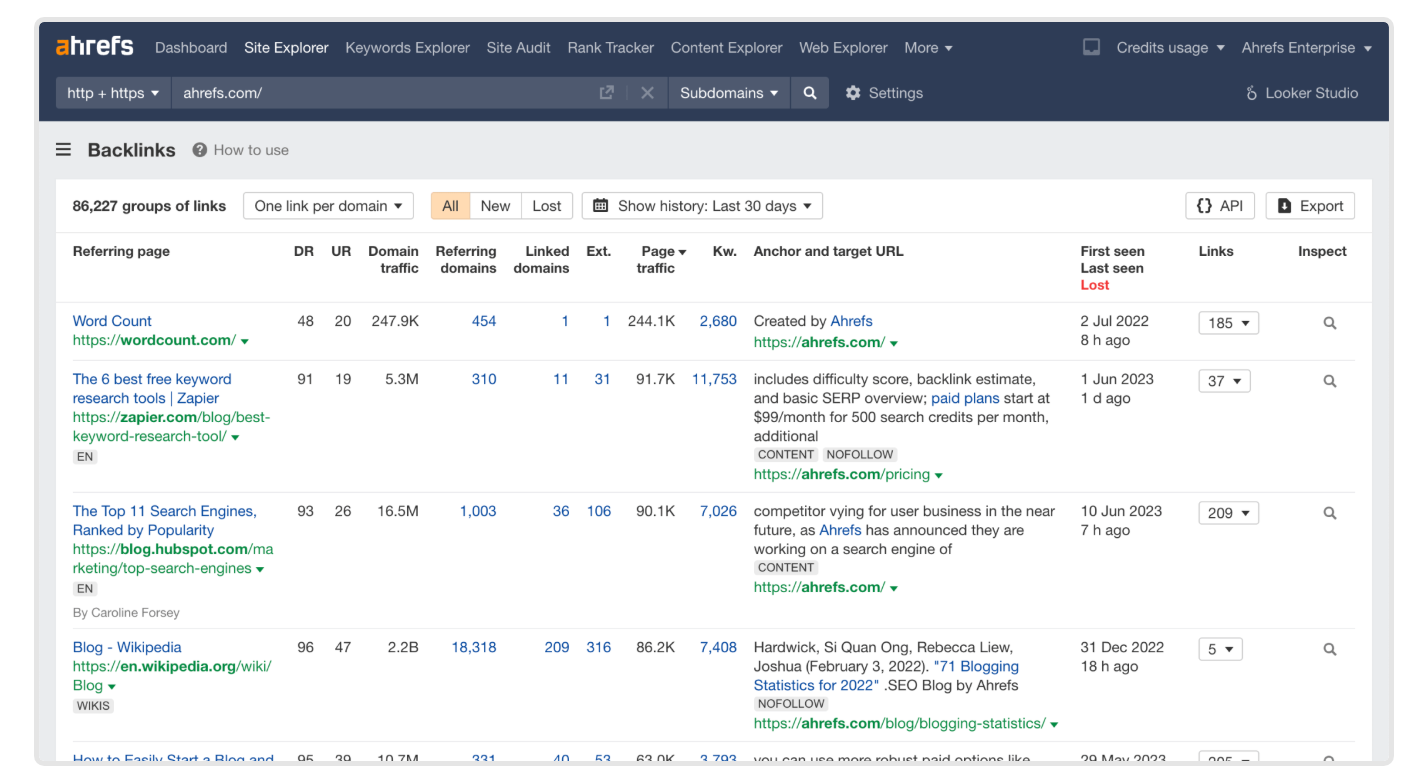Clear the URL with the X icon
The width and height of the screenshot is (1413, 784).
click(x=647, y=93)
